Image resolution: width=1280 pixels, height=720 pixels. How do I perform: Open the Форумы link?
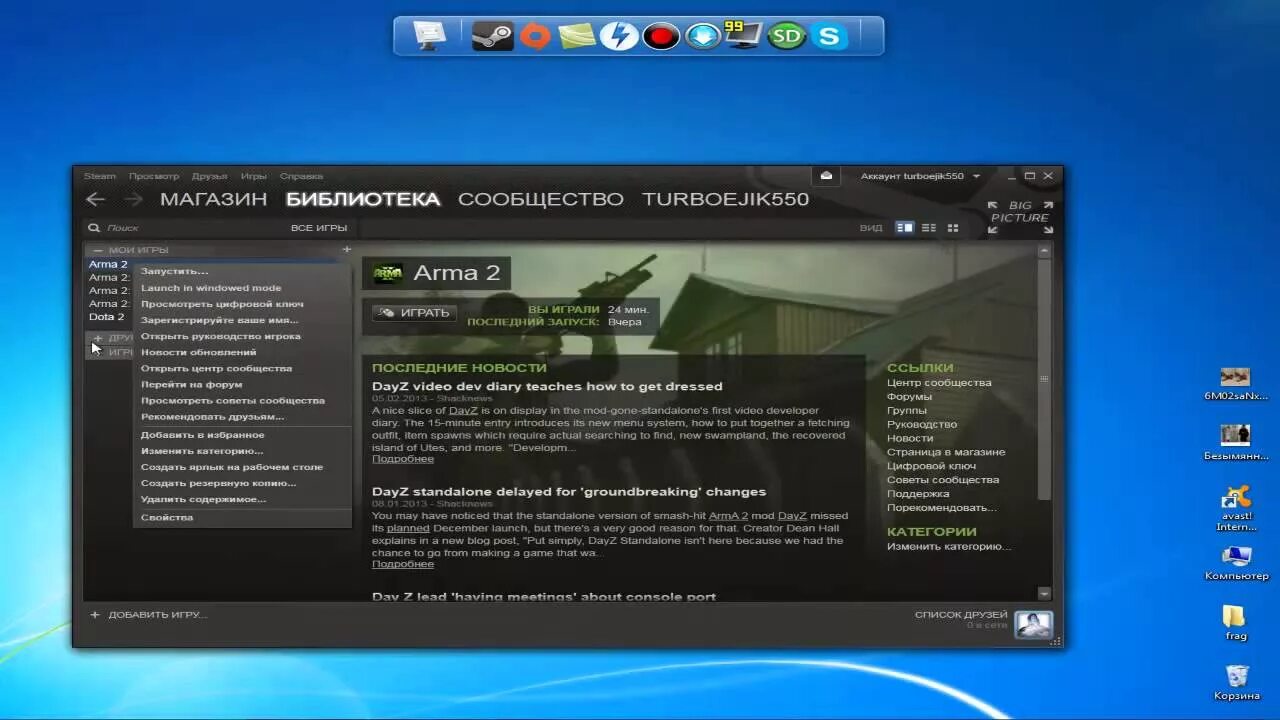pyautogui.click(x=909, y=396)
